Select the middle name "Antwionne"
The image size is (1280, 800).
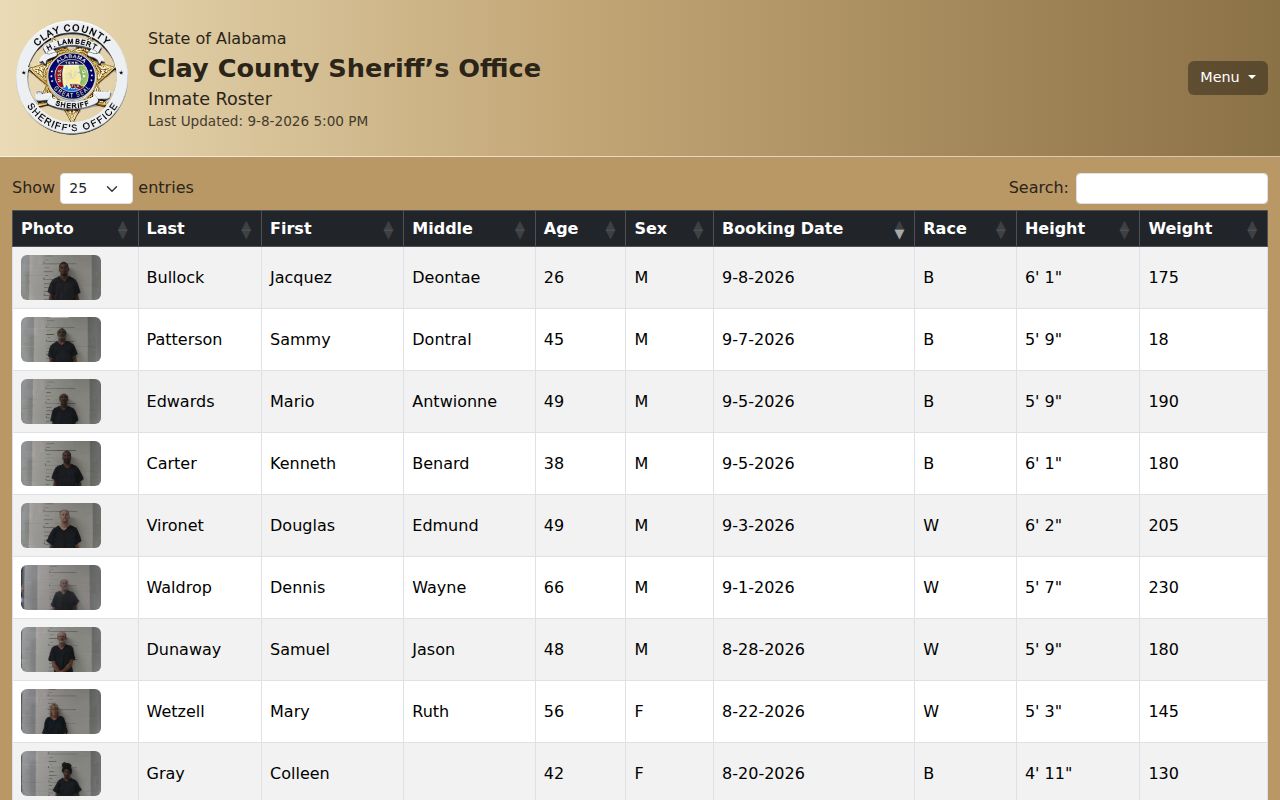454,402
